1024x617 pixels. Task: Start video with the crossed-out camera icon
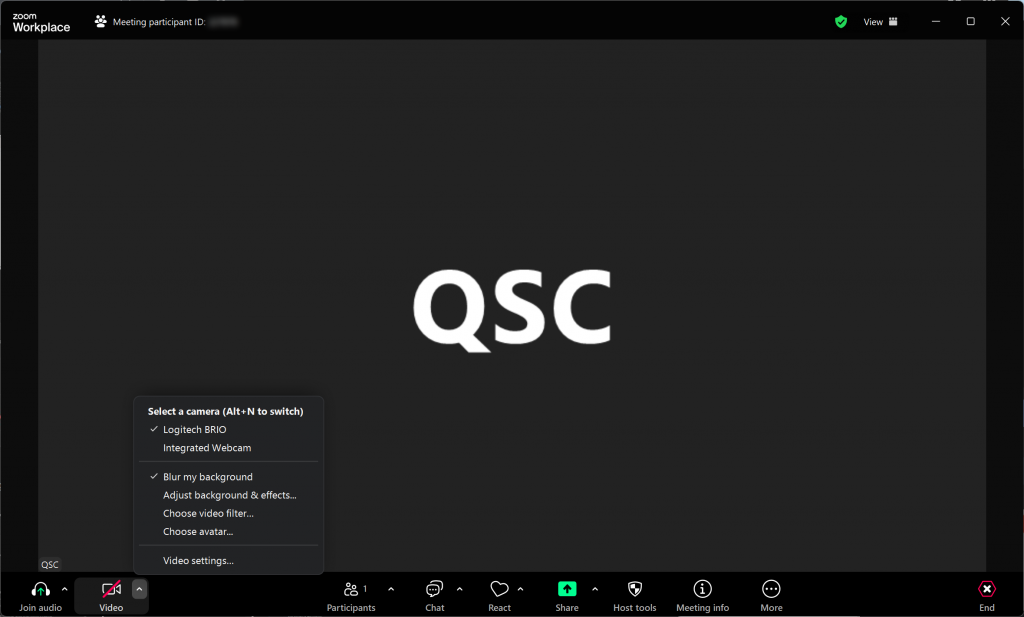(x=112, y=589)
